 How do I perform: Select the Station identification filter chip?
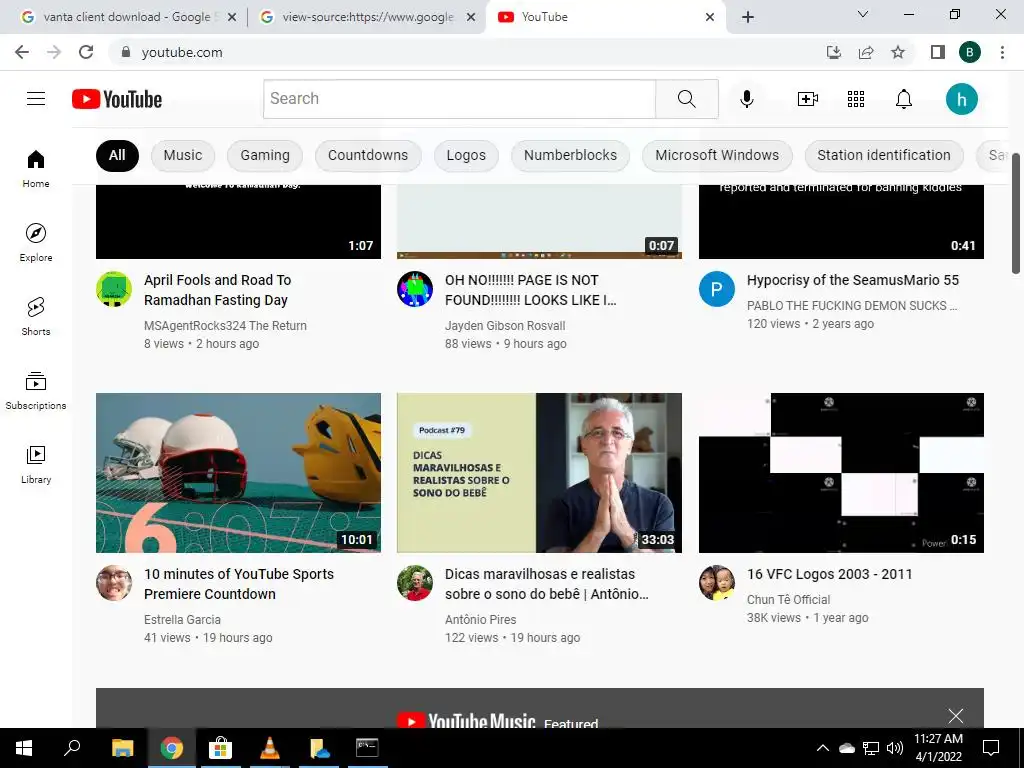pyautogui.click(x=884, y=155)
